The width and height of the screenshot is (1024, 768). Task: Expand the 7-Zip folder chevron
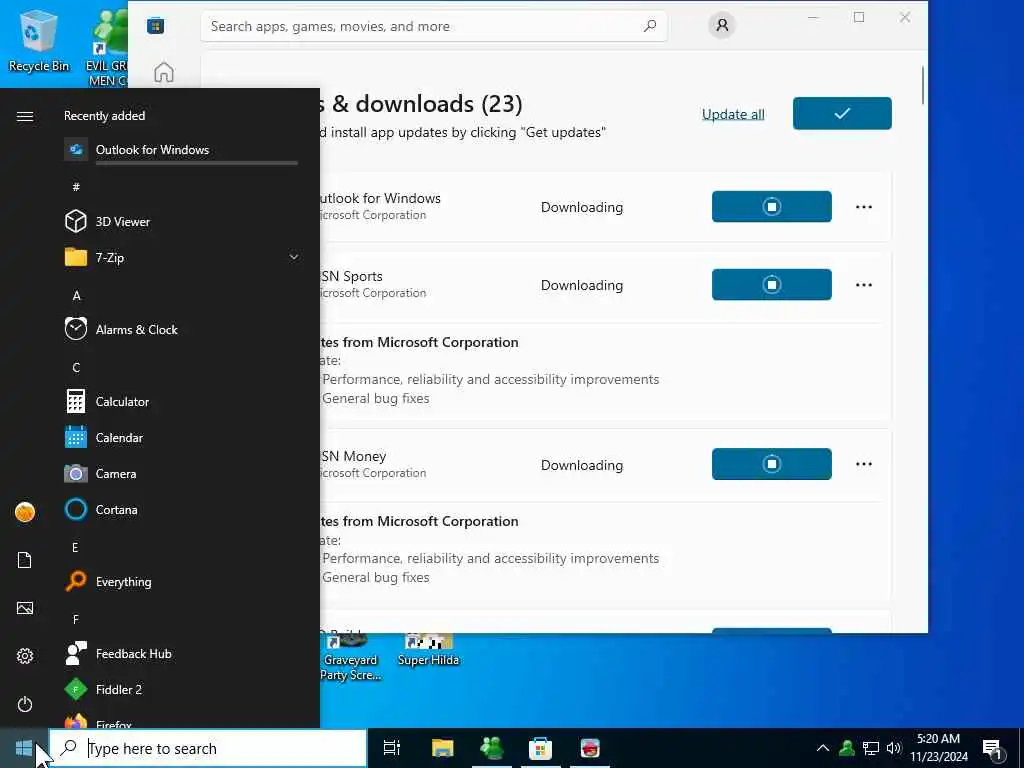coord(294,257)
